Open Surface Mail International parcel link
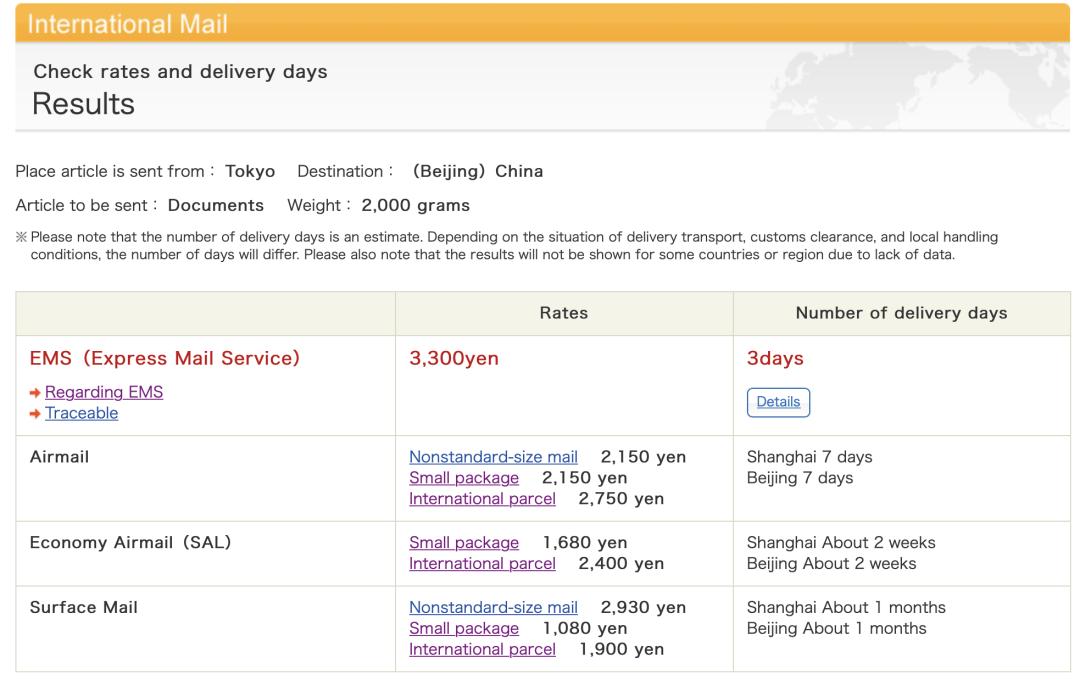Viewport: 1080px width, 680px height. click(x=482, y=649)
